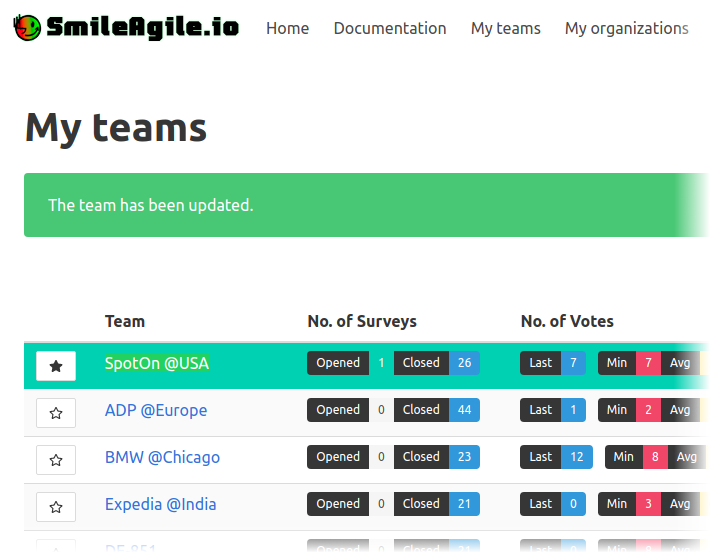Unfavorite SpotOn @USA with the star
This screenshot has width=714, height=555.
pyautogui.click(x=56, y=366)
